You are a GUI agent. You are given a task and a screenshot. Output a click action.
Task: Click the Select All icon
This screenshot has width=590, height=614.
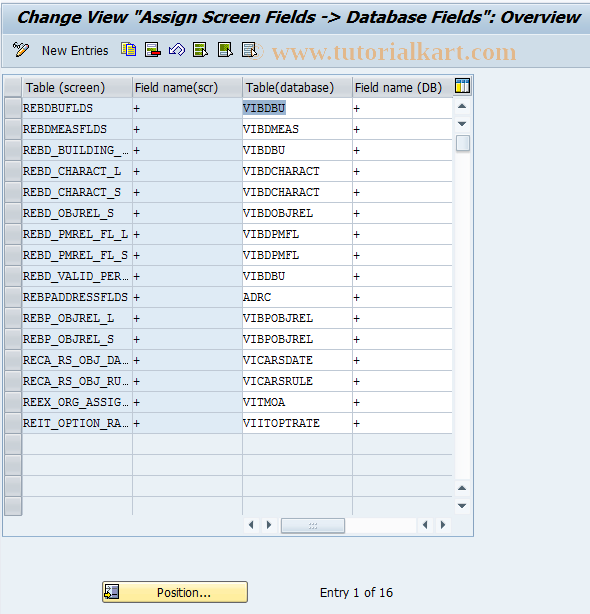click(200, 50)
